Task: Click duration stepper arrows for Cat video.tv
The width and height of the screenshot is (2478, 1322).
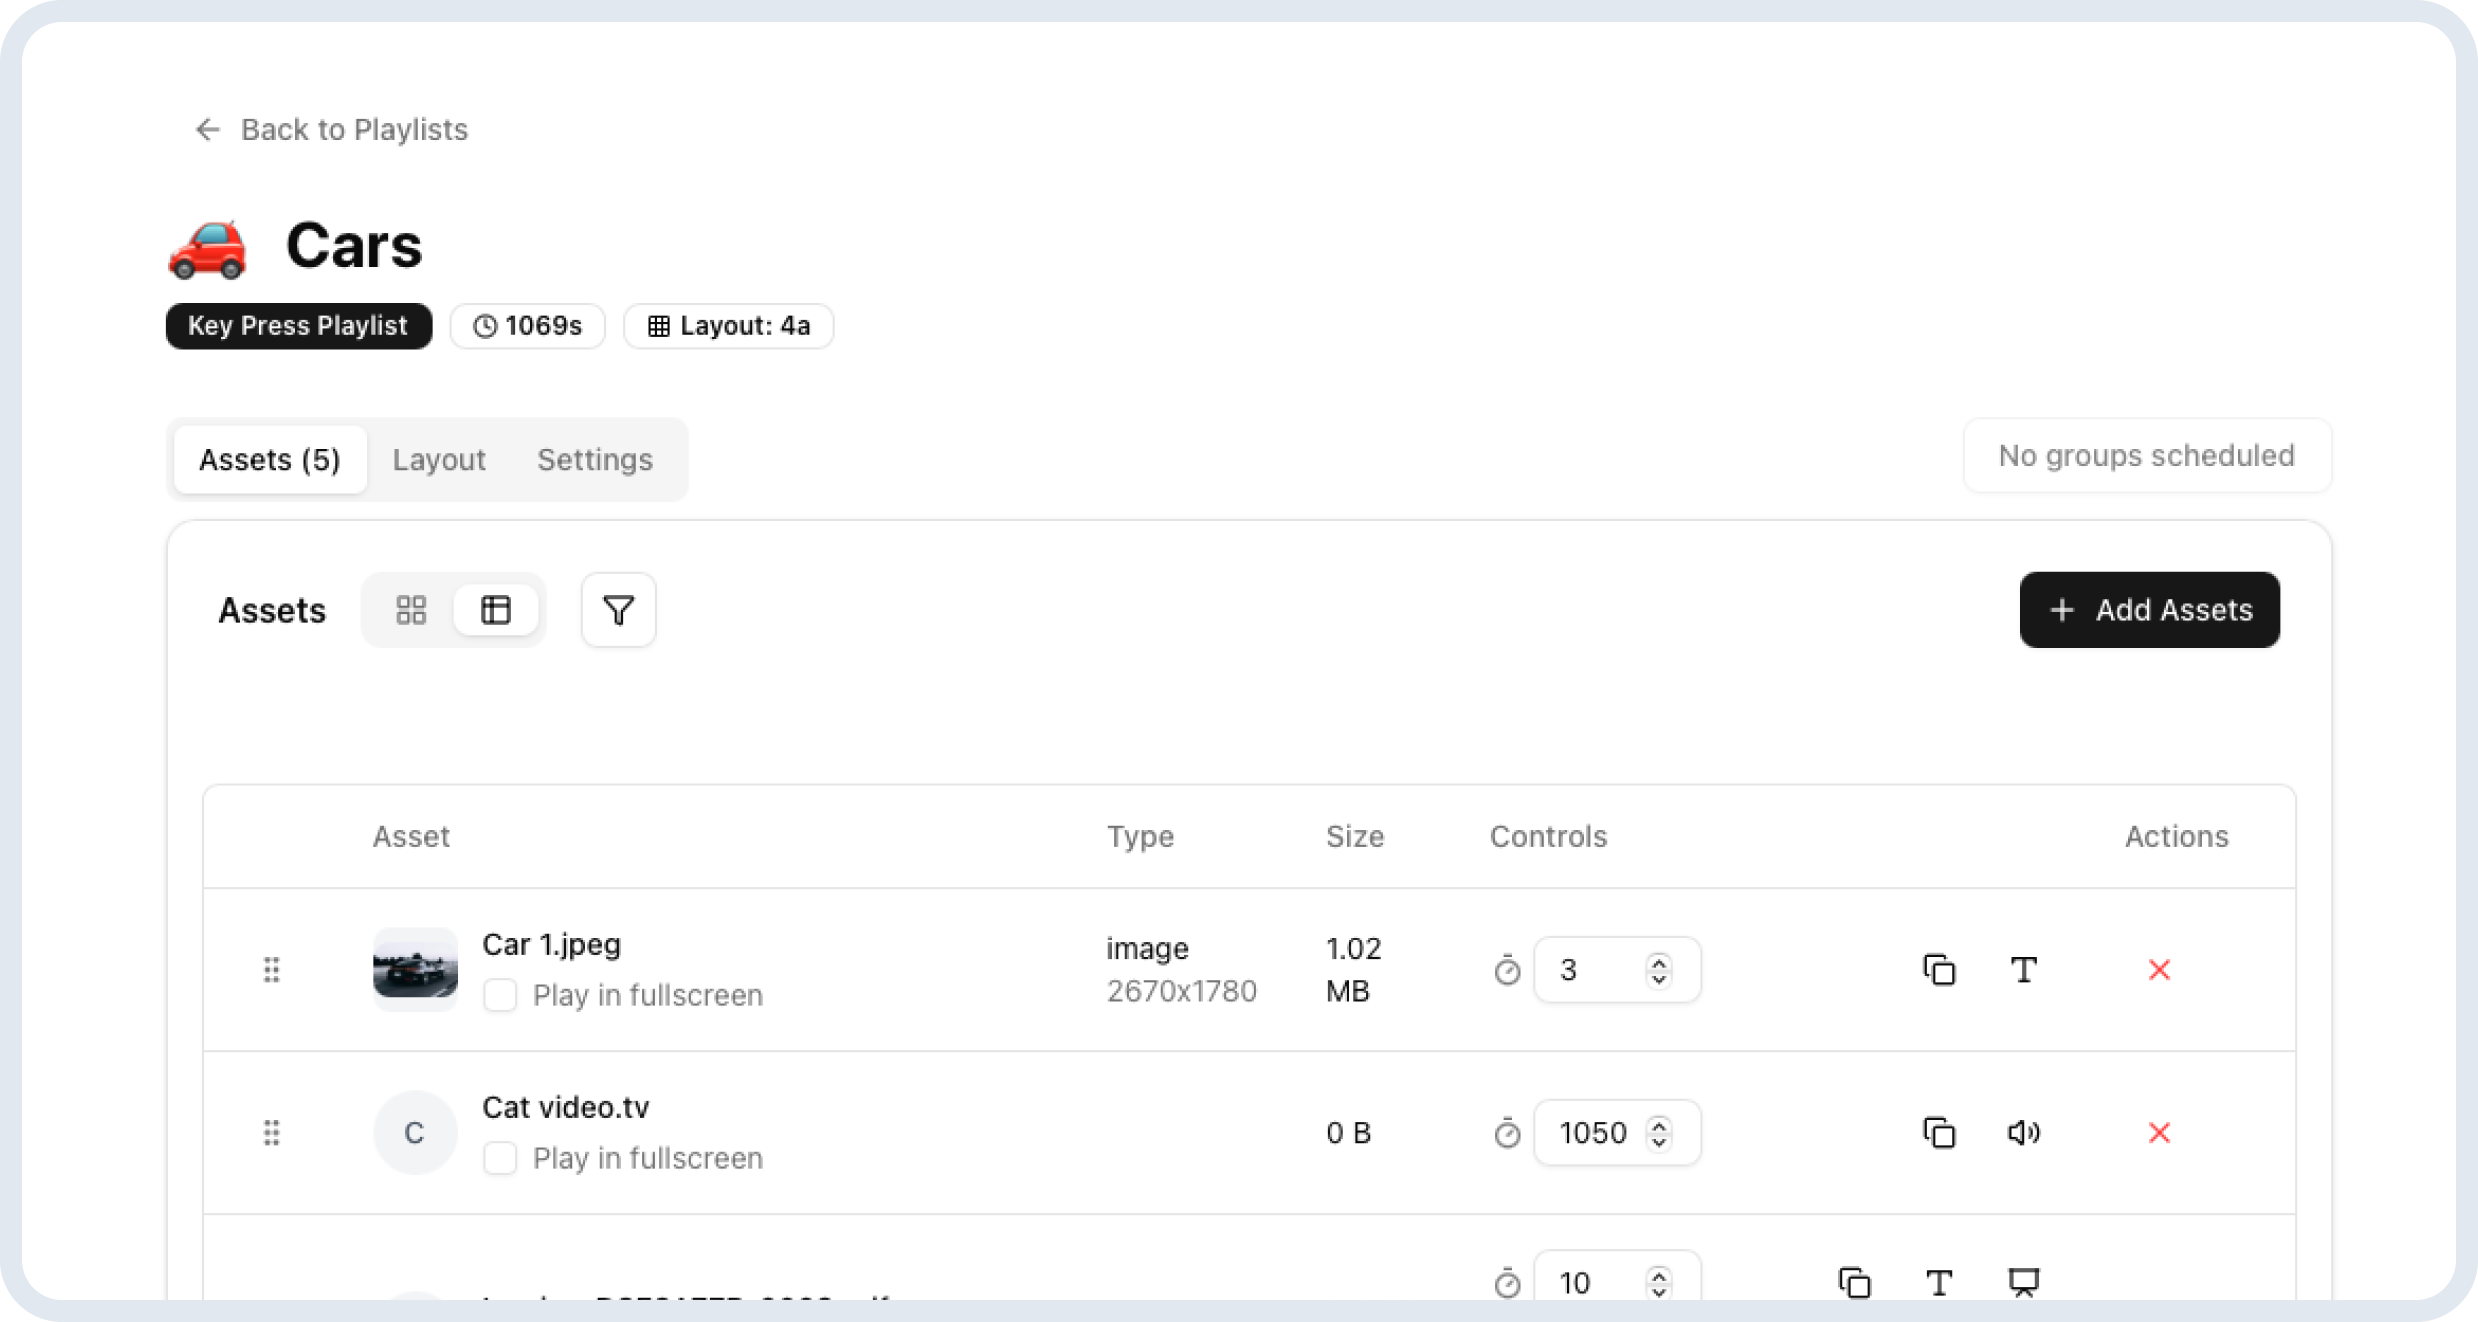Action: pos(1659,1133)
